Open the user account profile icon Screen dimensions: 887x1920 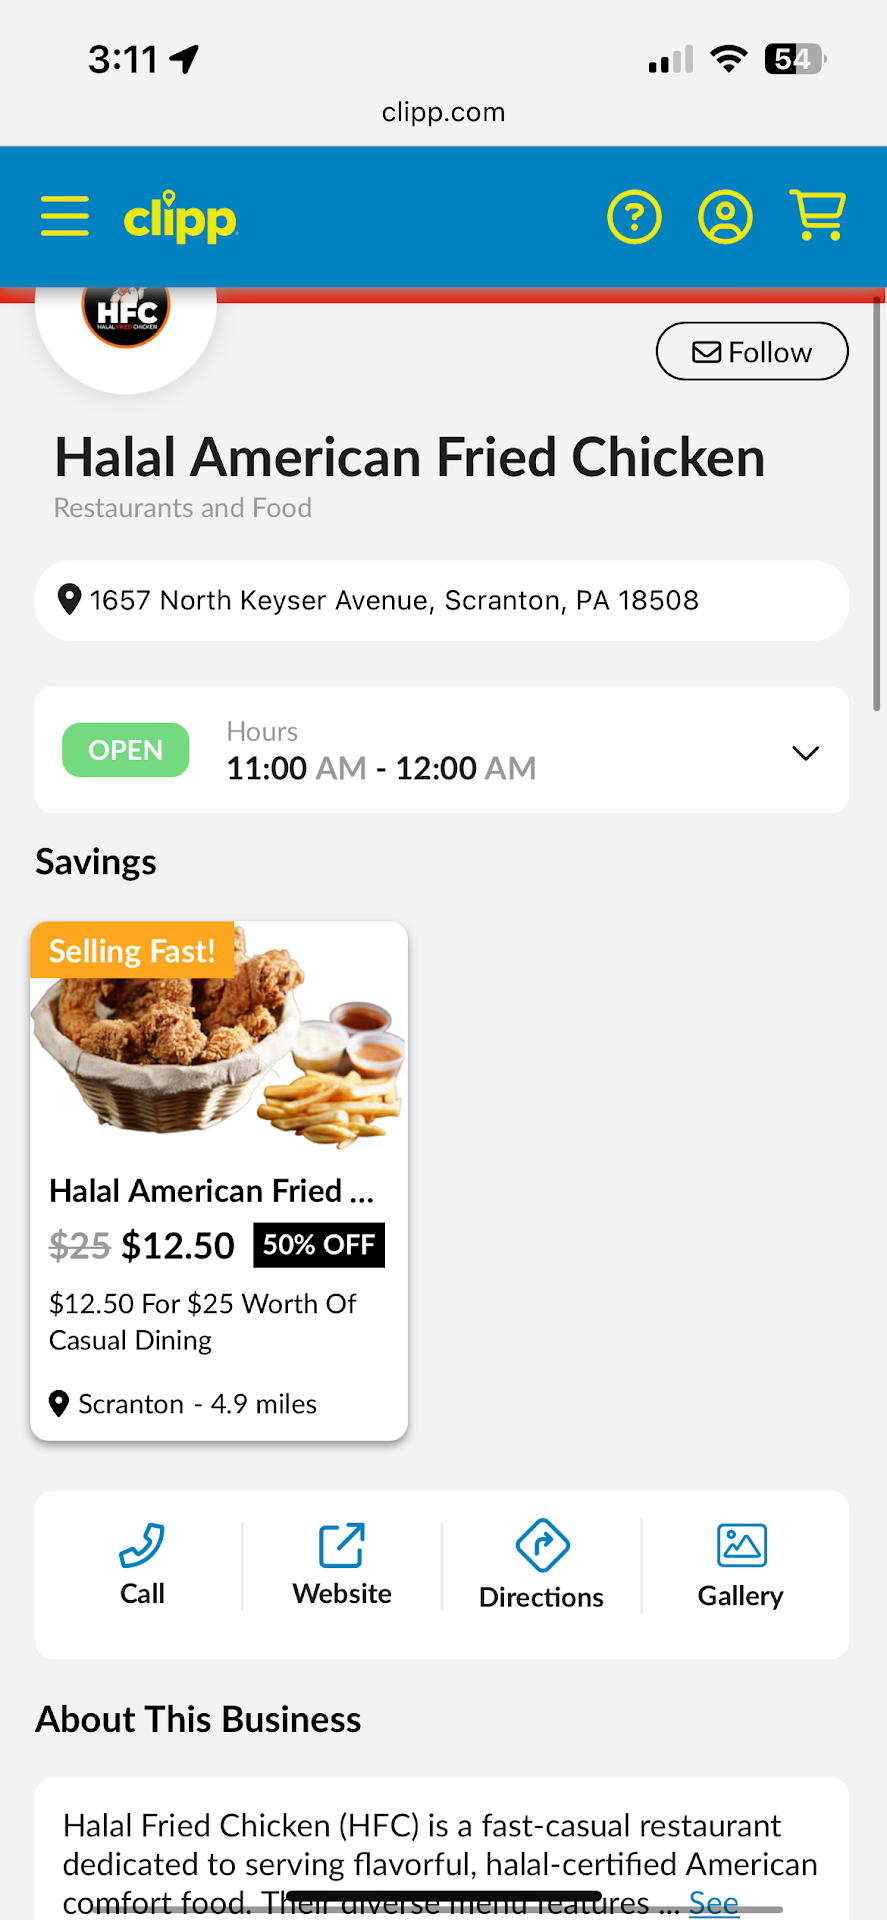[x=725, y=217]
